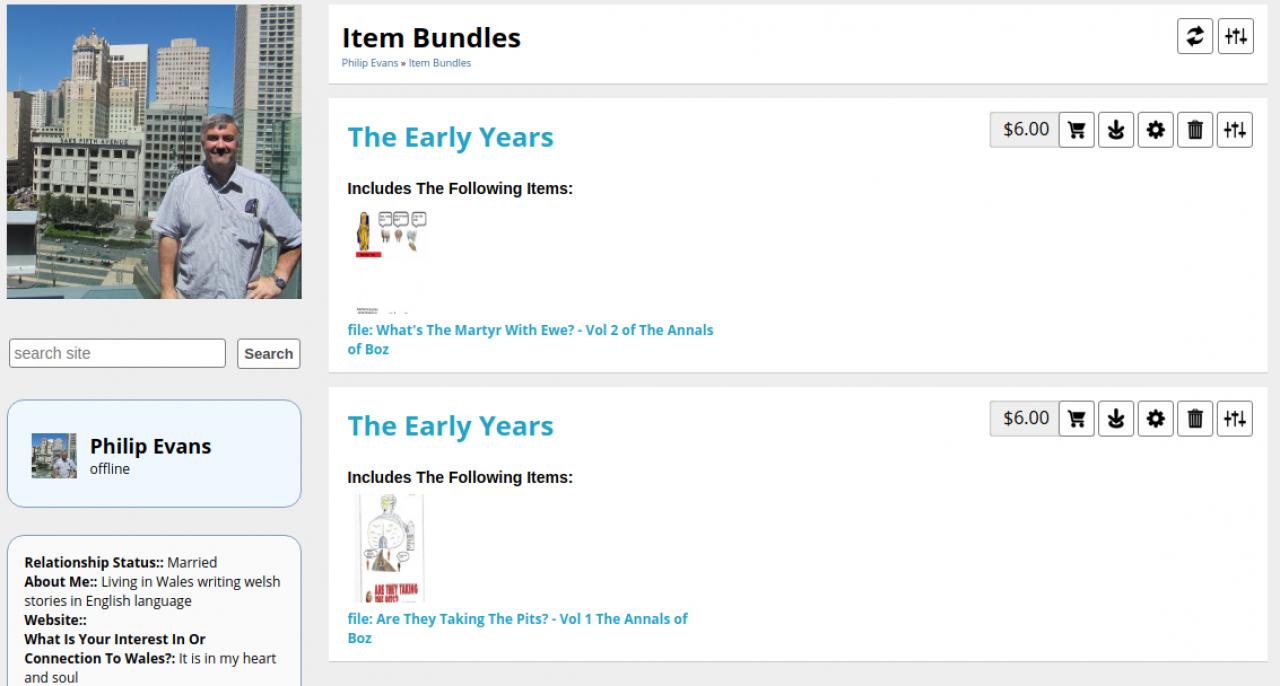
Task: Click the refresh icon in Item Bundles header
Action: pyautogui.click(x=1195, y=37)
